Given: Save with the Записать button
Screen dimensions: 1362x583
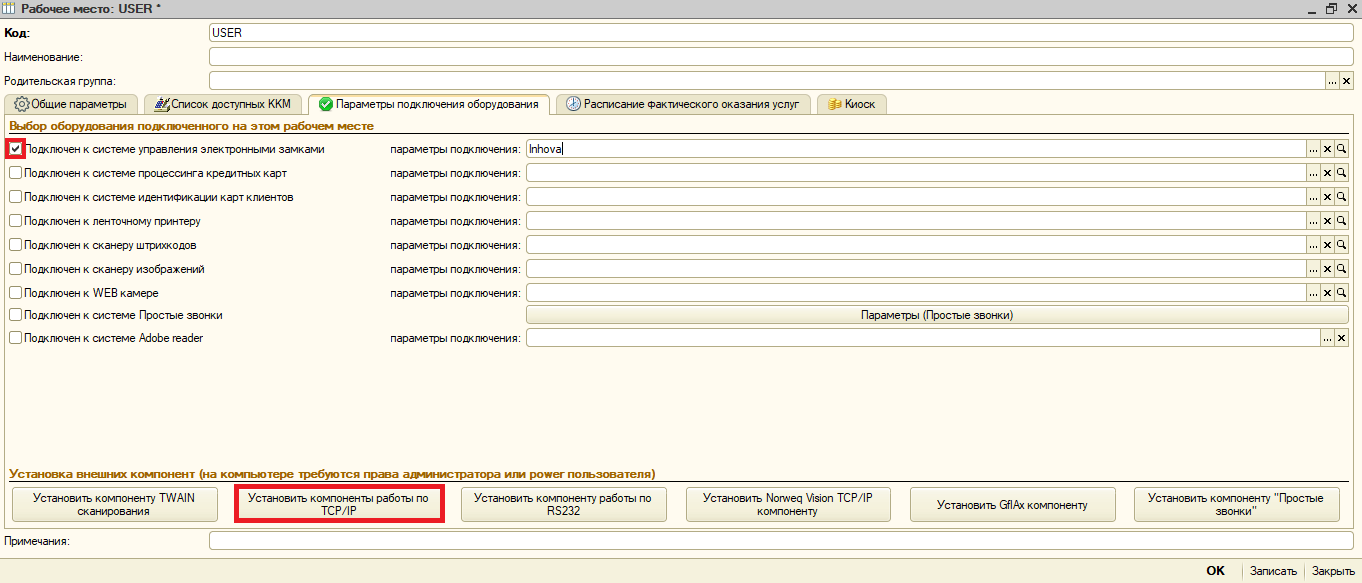Looking at the screenshot, I should tap(1274, 571).
